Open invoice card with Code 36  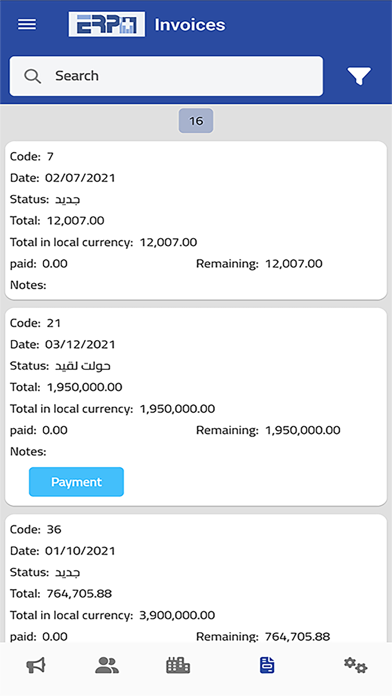(x=196, y=578)
